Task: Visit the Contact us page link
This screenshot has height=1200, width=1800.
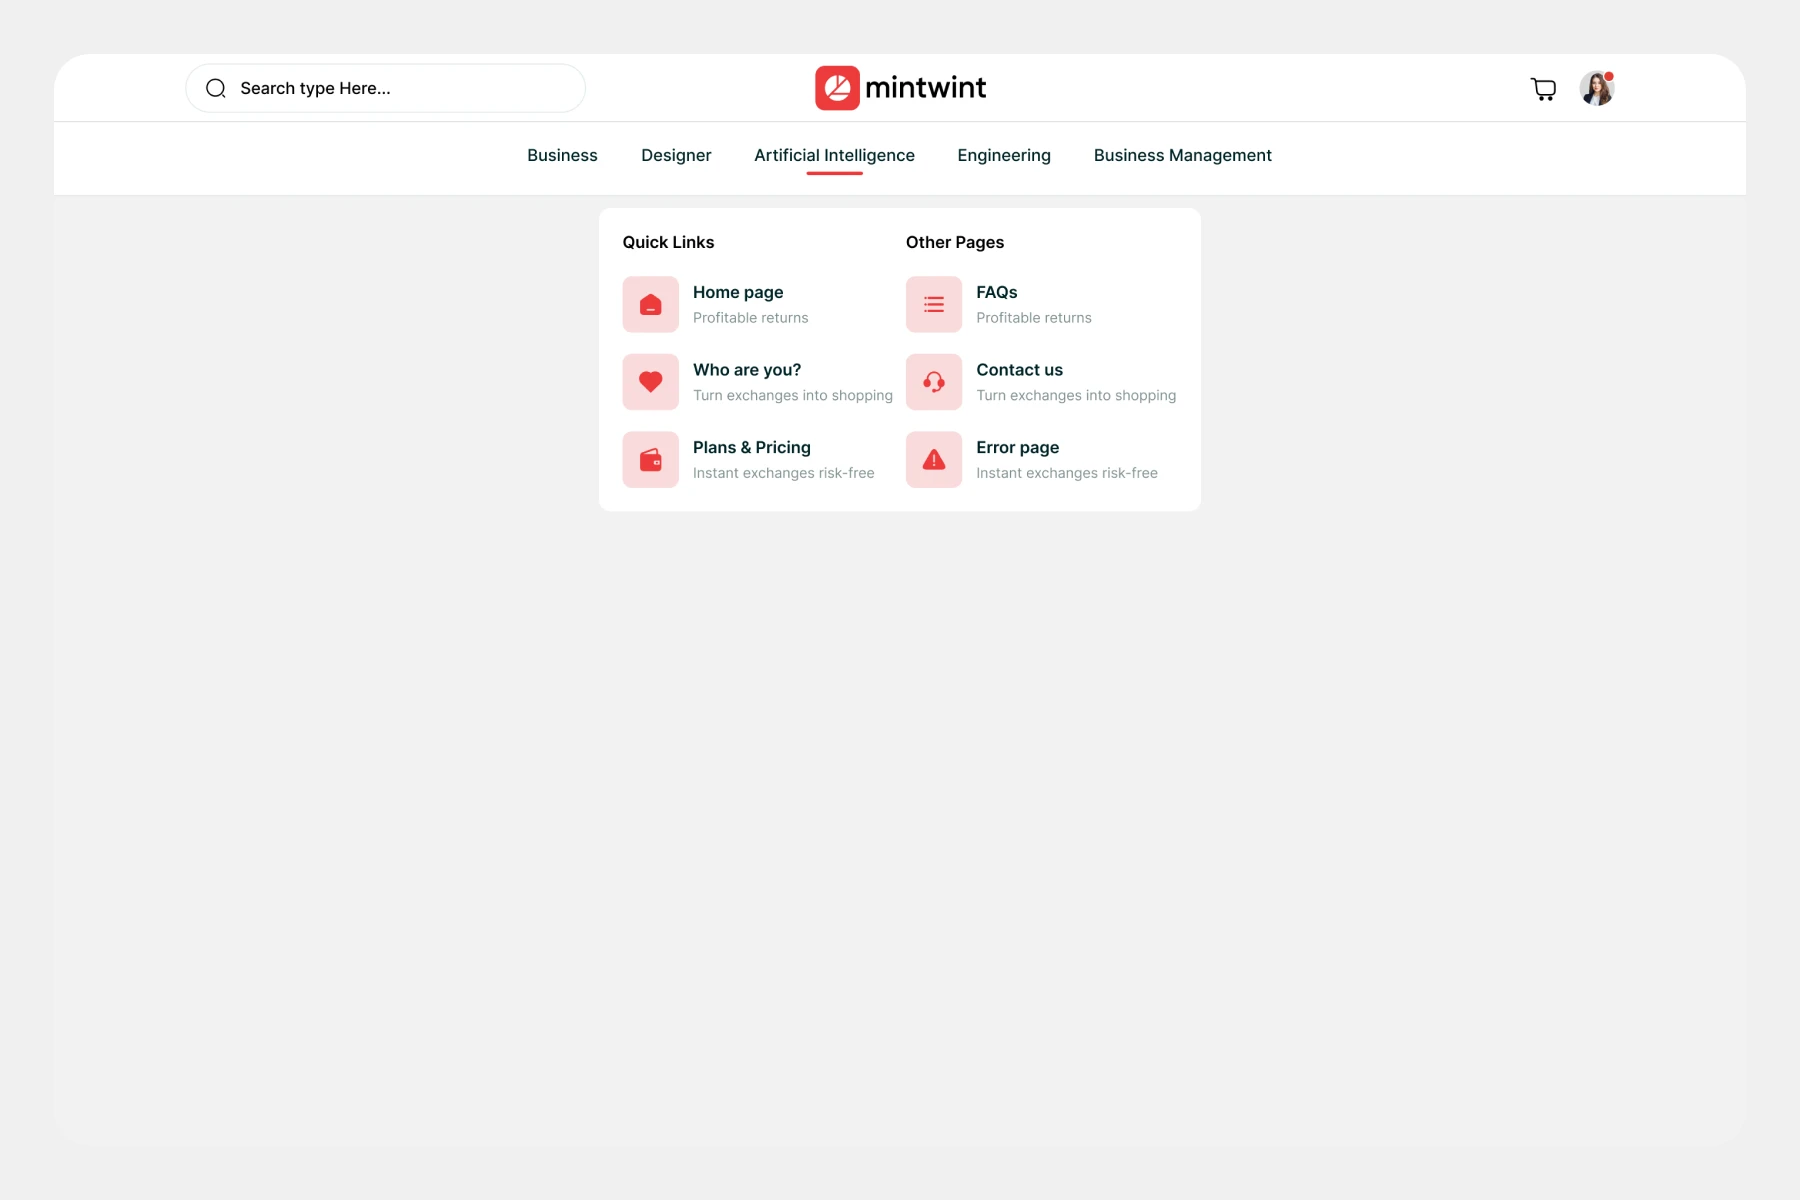Action: coord(1019,370)
